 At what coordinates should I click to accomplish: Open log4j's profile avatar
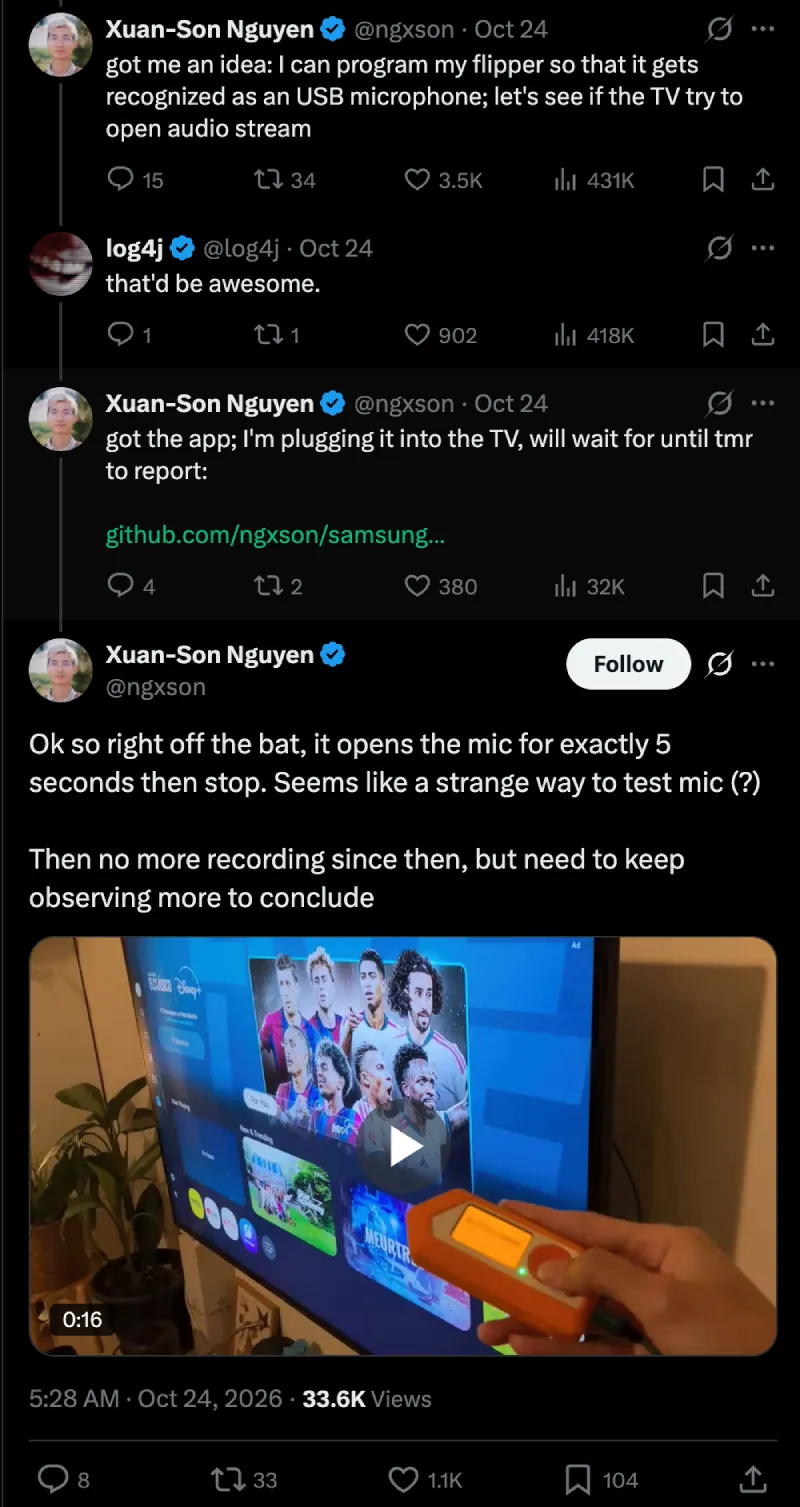(x=61, y=263)
